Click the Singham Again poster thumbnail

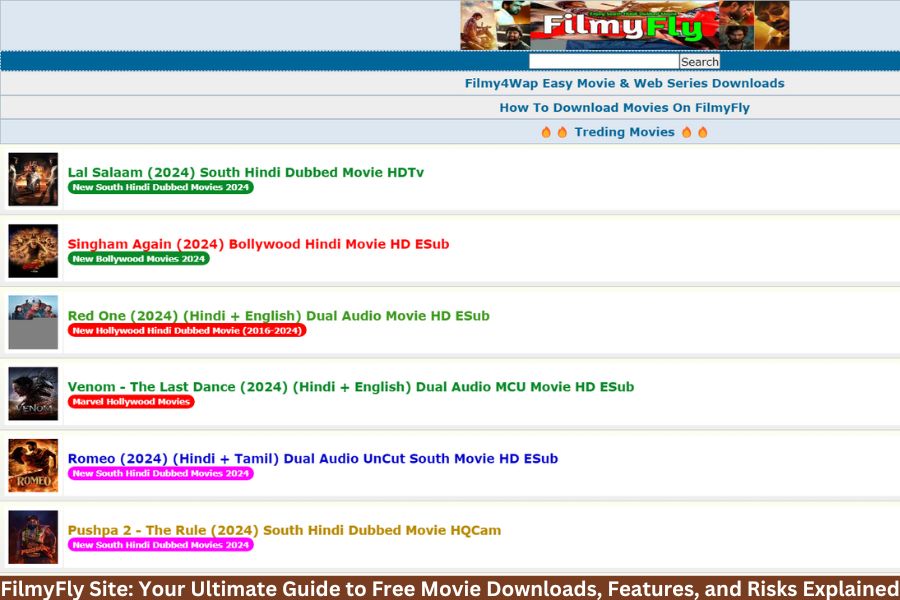point(33,251)
